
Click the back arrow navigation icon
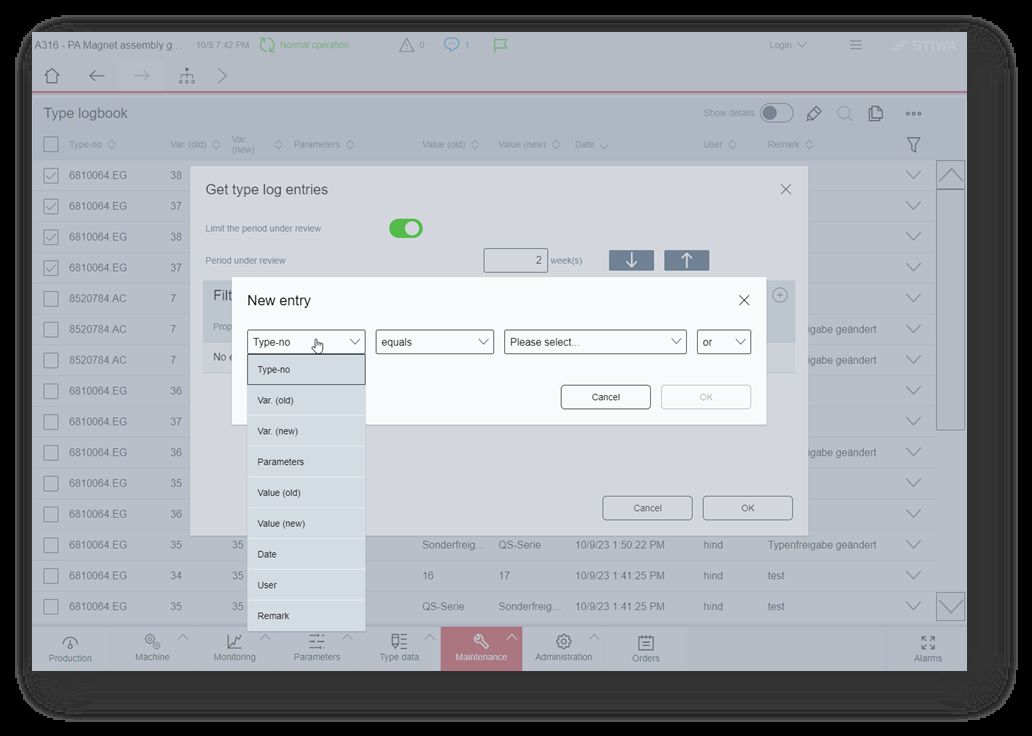[x=96, y=76]
